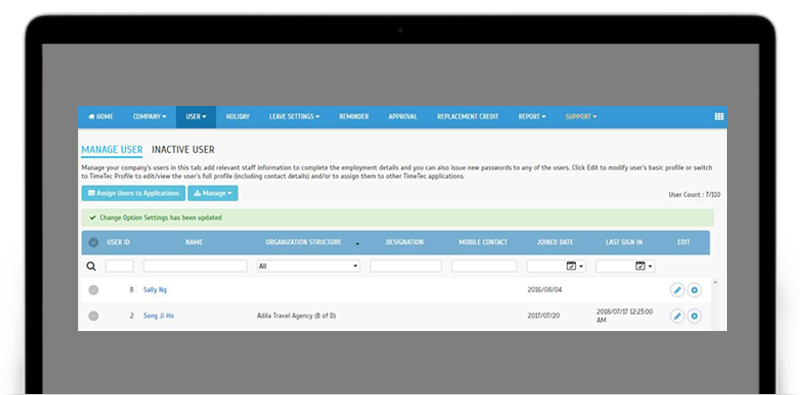Select the checkbox for Song Ji Ho row
800x395 pixels.
pos(93,316)
